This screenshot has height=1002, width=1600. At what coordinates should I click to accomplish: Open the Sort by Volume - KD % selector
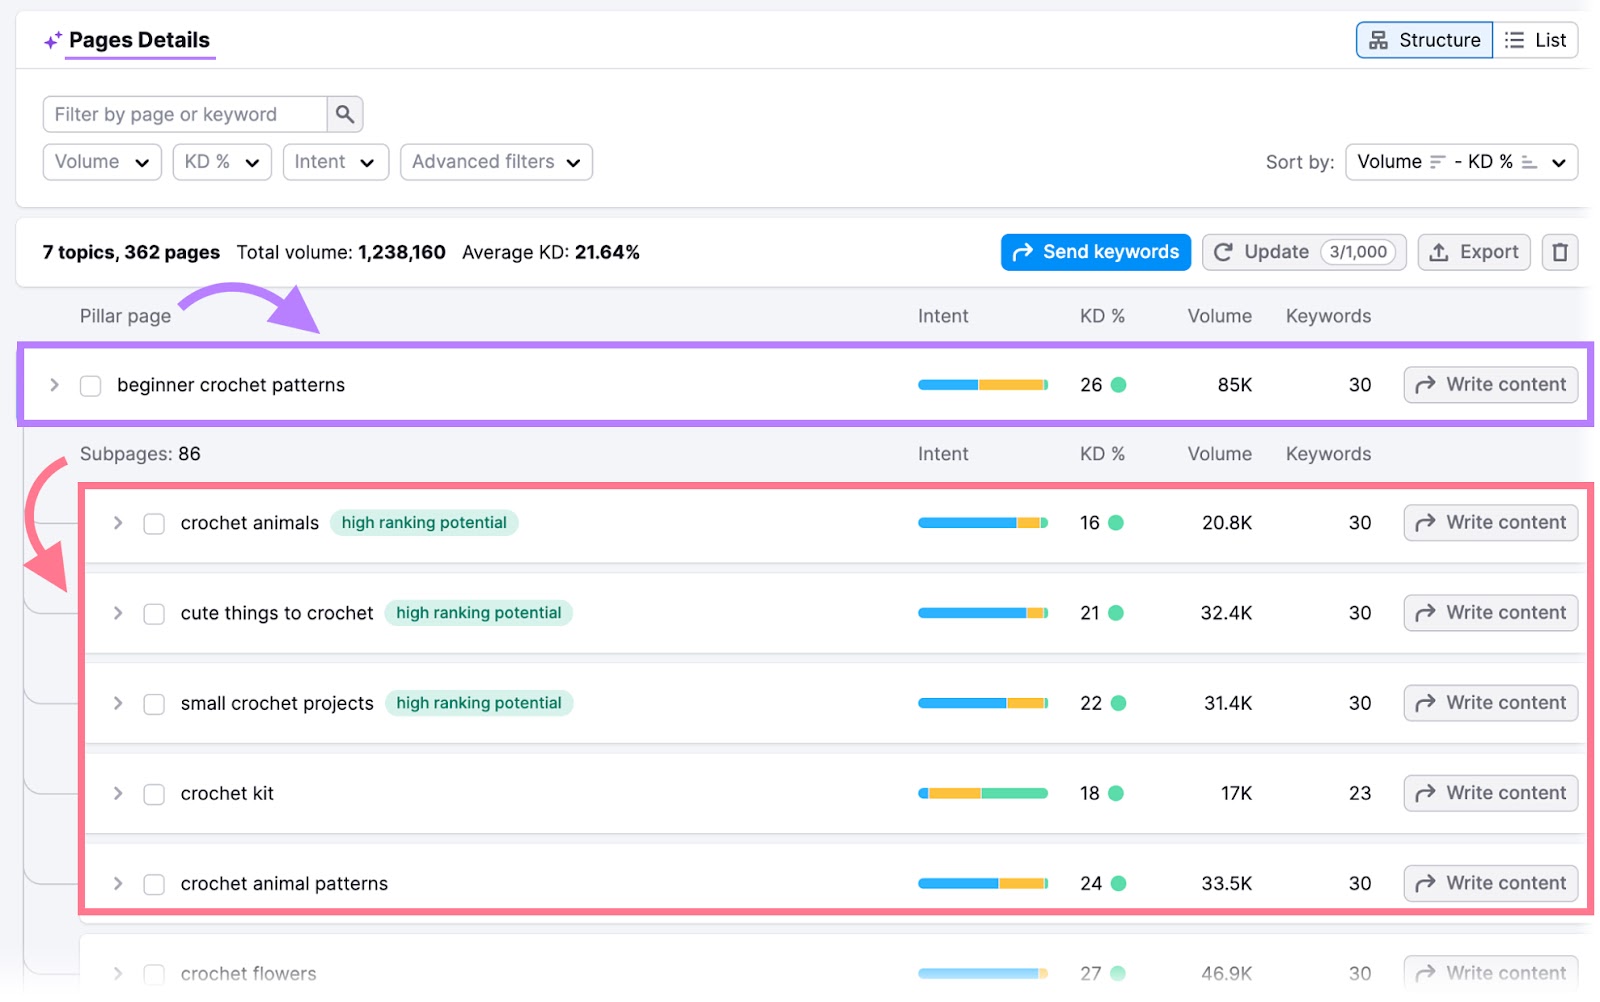point(1460,161)
